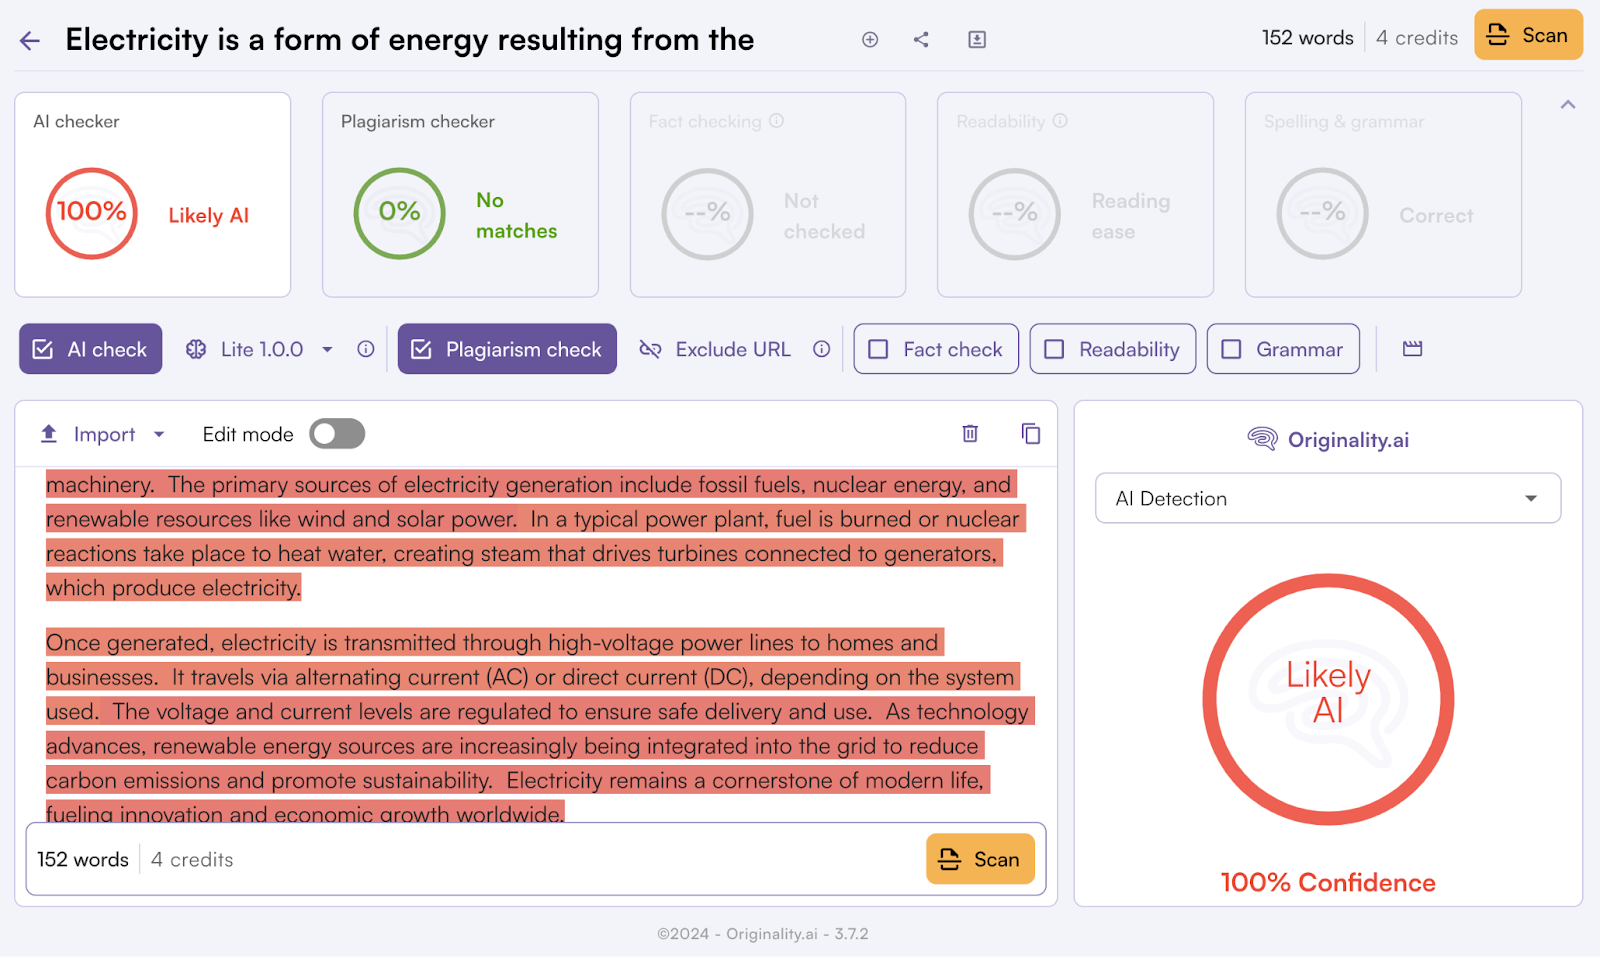Viewport: 1600px width, 958px height.
Task: Click the 100% AI score ring
Action: tap(91, 213)
